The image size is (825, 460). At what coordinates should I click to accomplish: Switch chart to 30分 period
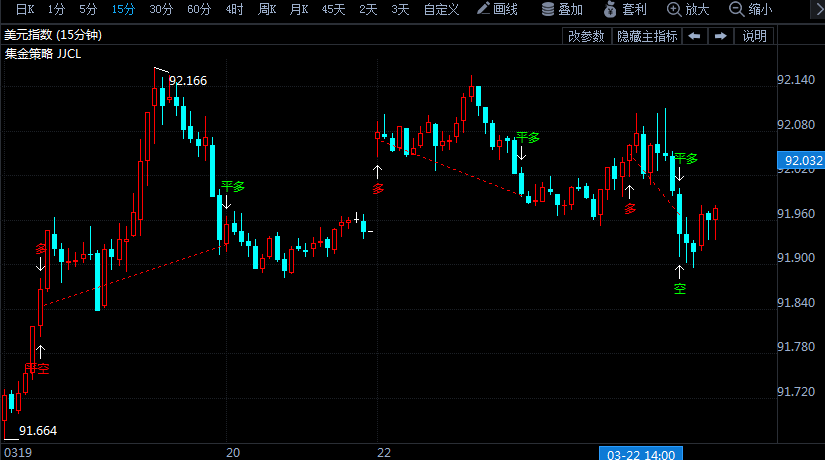tap(161, 9)
